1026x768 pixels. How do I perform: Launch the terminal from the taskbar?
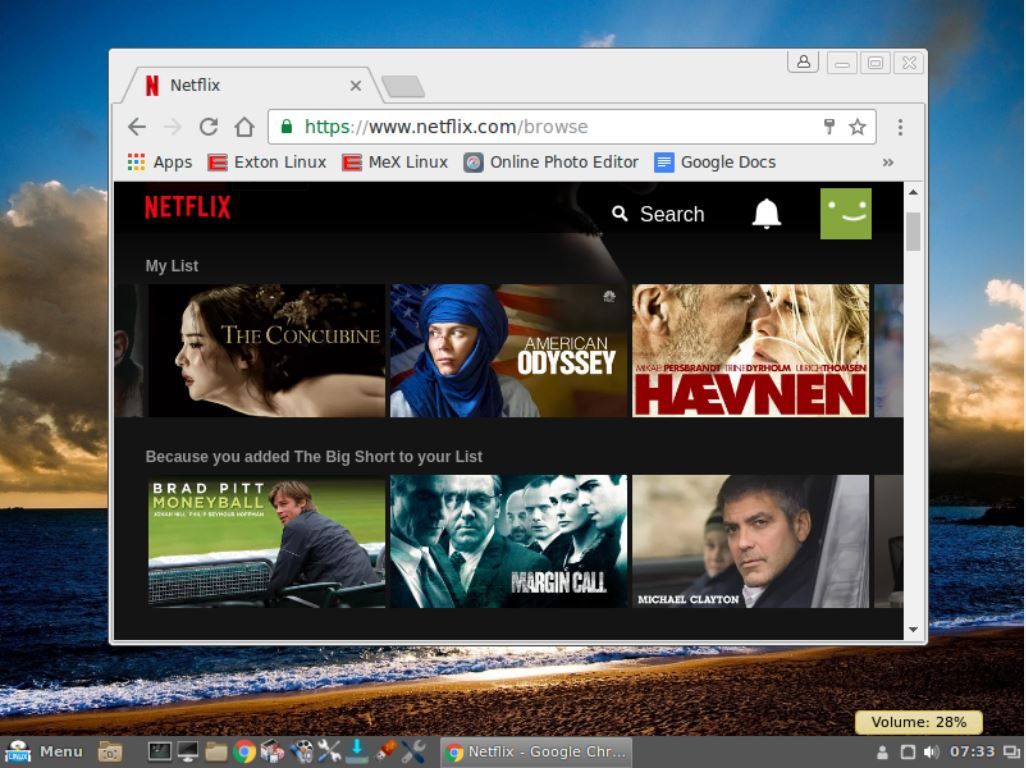[x=159, y=752]
